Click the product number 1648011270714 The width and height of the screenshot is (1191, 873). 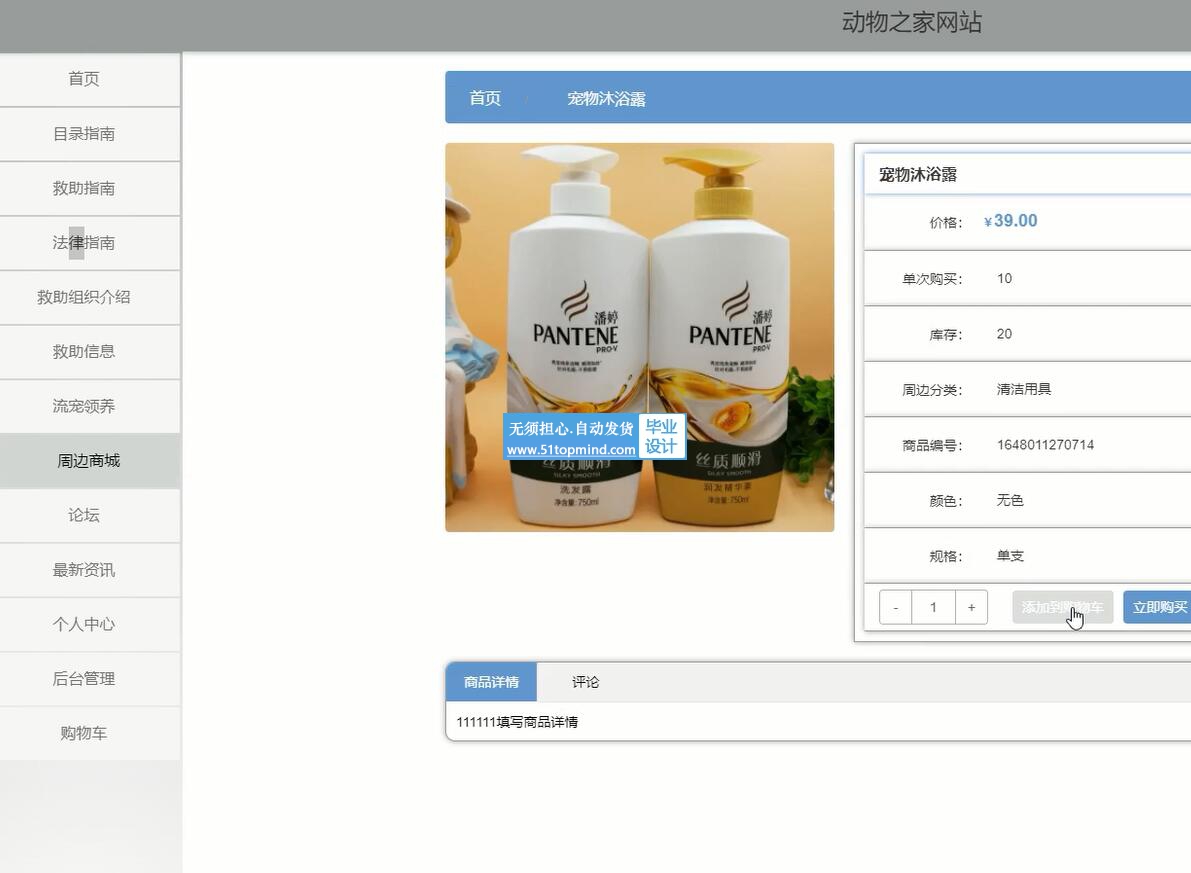pos(1045,444)
